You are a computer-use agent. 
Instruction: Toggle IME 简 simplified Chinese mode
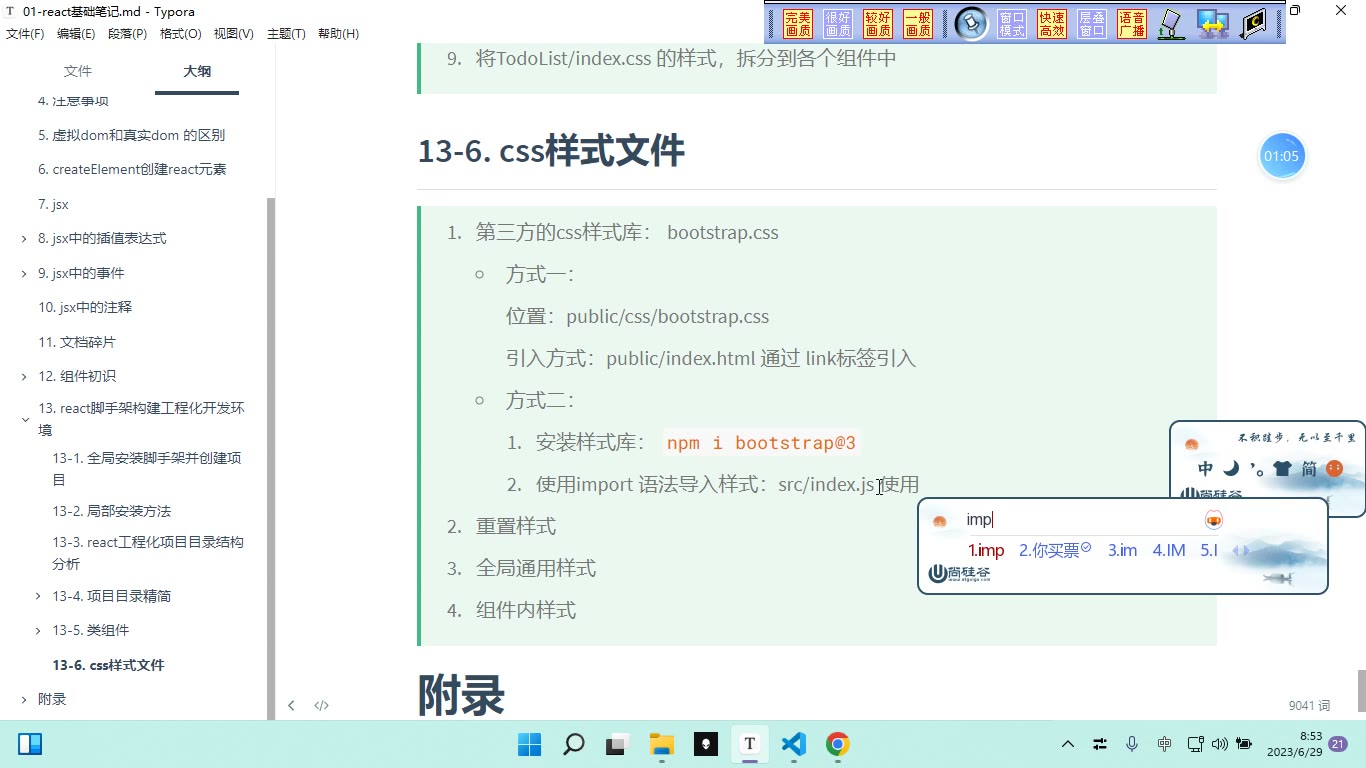(1309, 468)
